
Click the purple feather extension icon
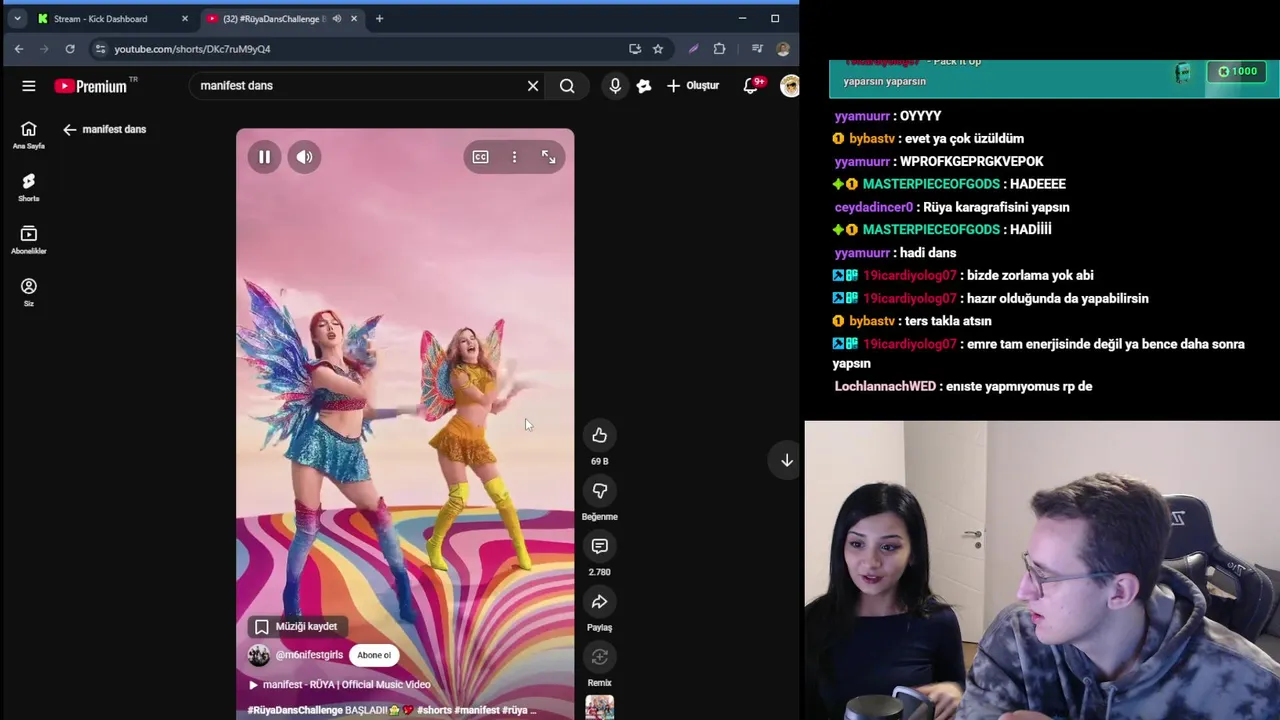[693, 49]
